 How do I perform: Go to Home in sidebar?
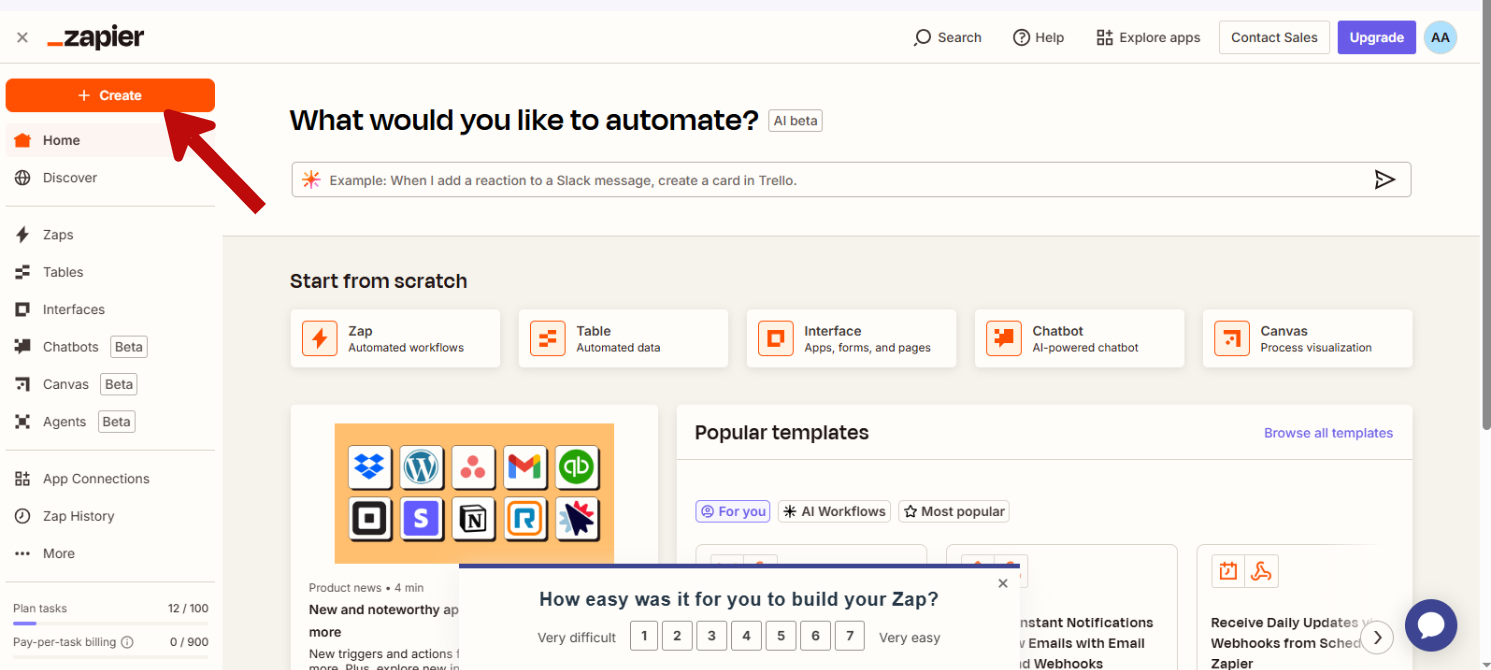click(110, 140)
